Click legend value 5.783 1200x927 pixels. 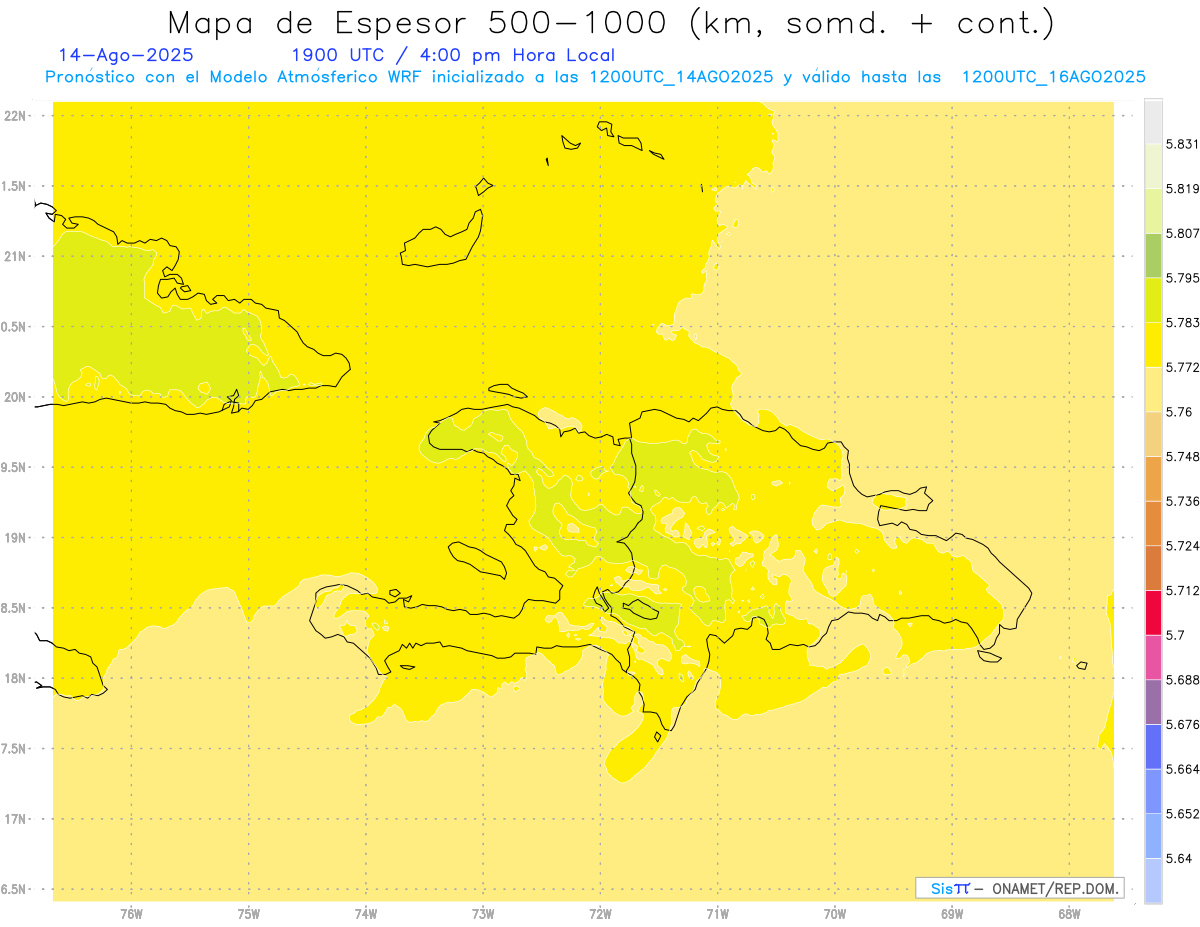coord(1183,323)
